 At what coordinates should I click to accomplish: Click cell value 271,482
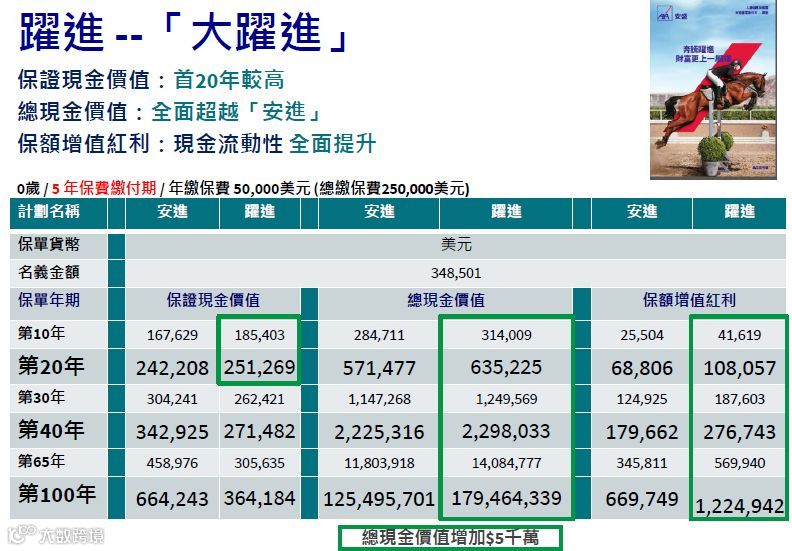coord(260,431)
